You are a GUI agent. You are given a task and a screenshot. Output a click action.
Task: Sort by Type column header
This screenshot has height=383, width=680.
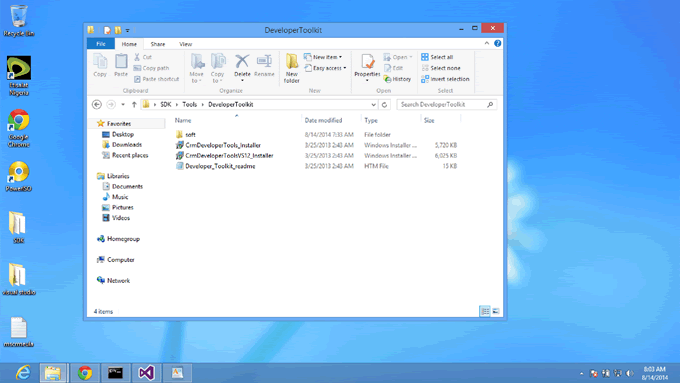371,121
